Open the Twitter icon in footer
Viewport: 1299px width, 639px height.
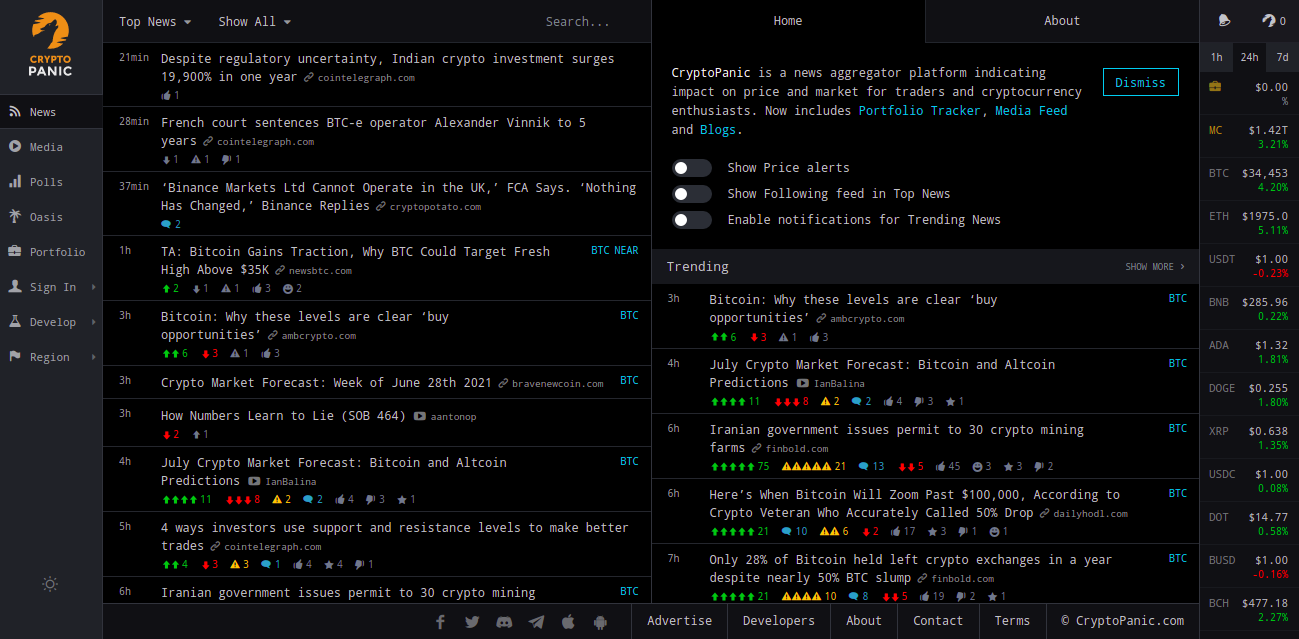pyautogui.click(x=472, y=621)
